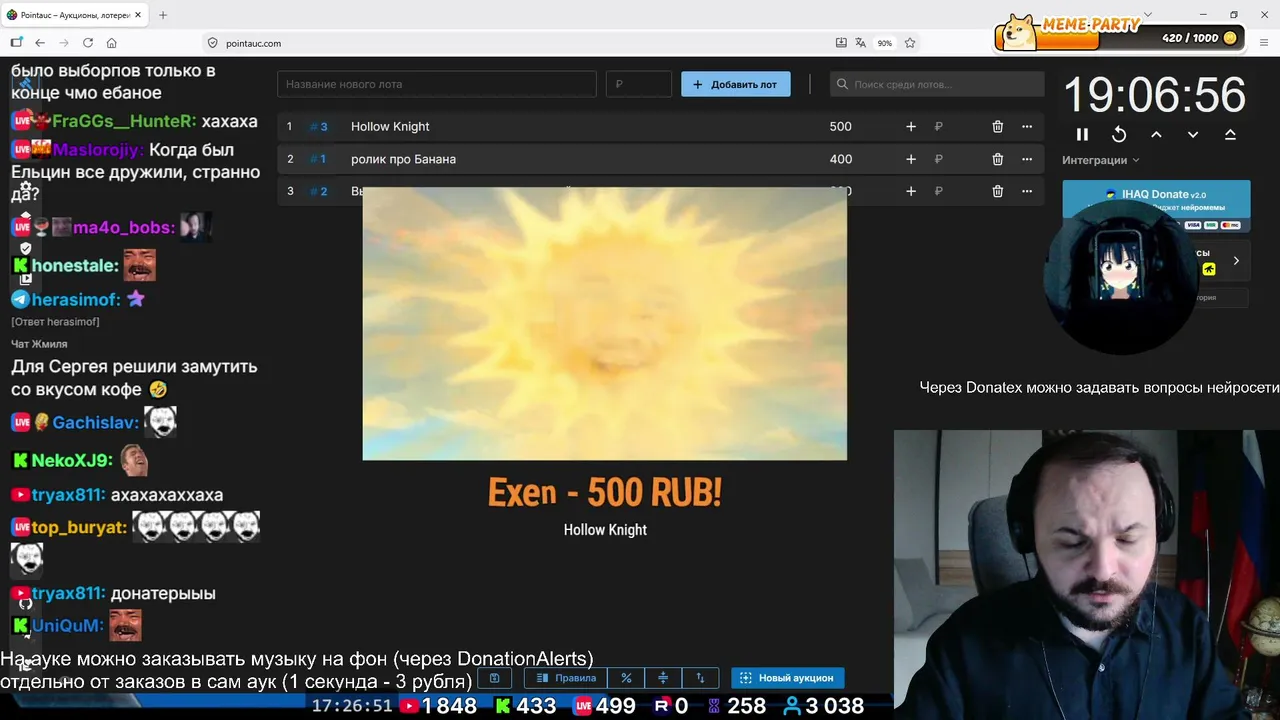
Task: Click the sun video overlay
Action: click(x=604, y=323)
